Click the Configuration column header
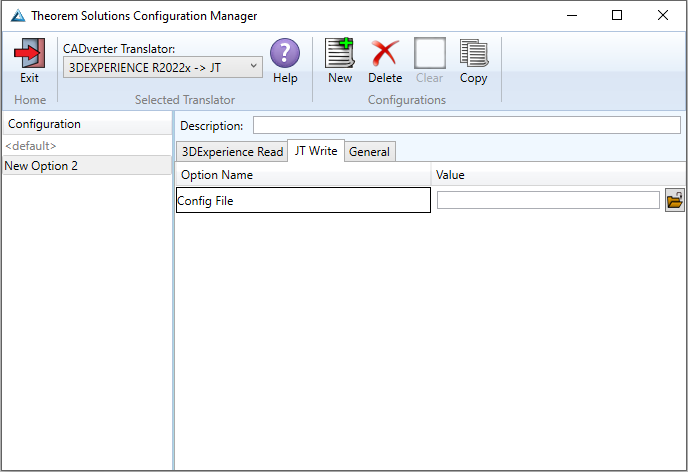Viewport: 688px width, 472px height. pyautogui.click(x=87, y=124)
